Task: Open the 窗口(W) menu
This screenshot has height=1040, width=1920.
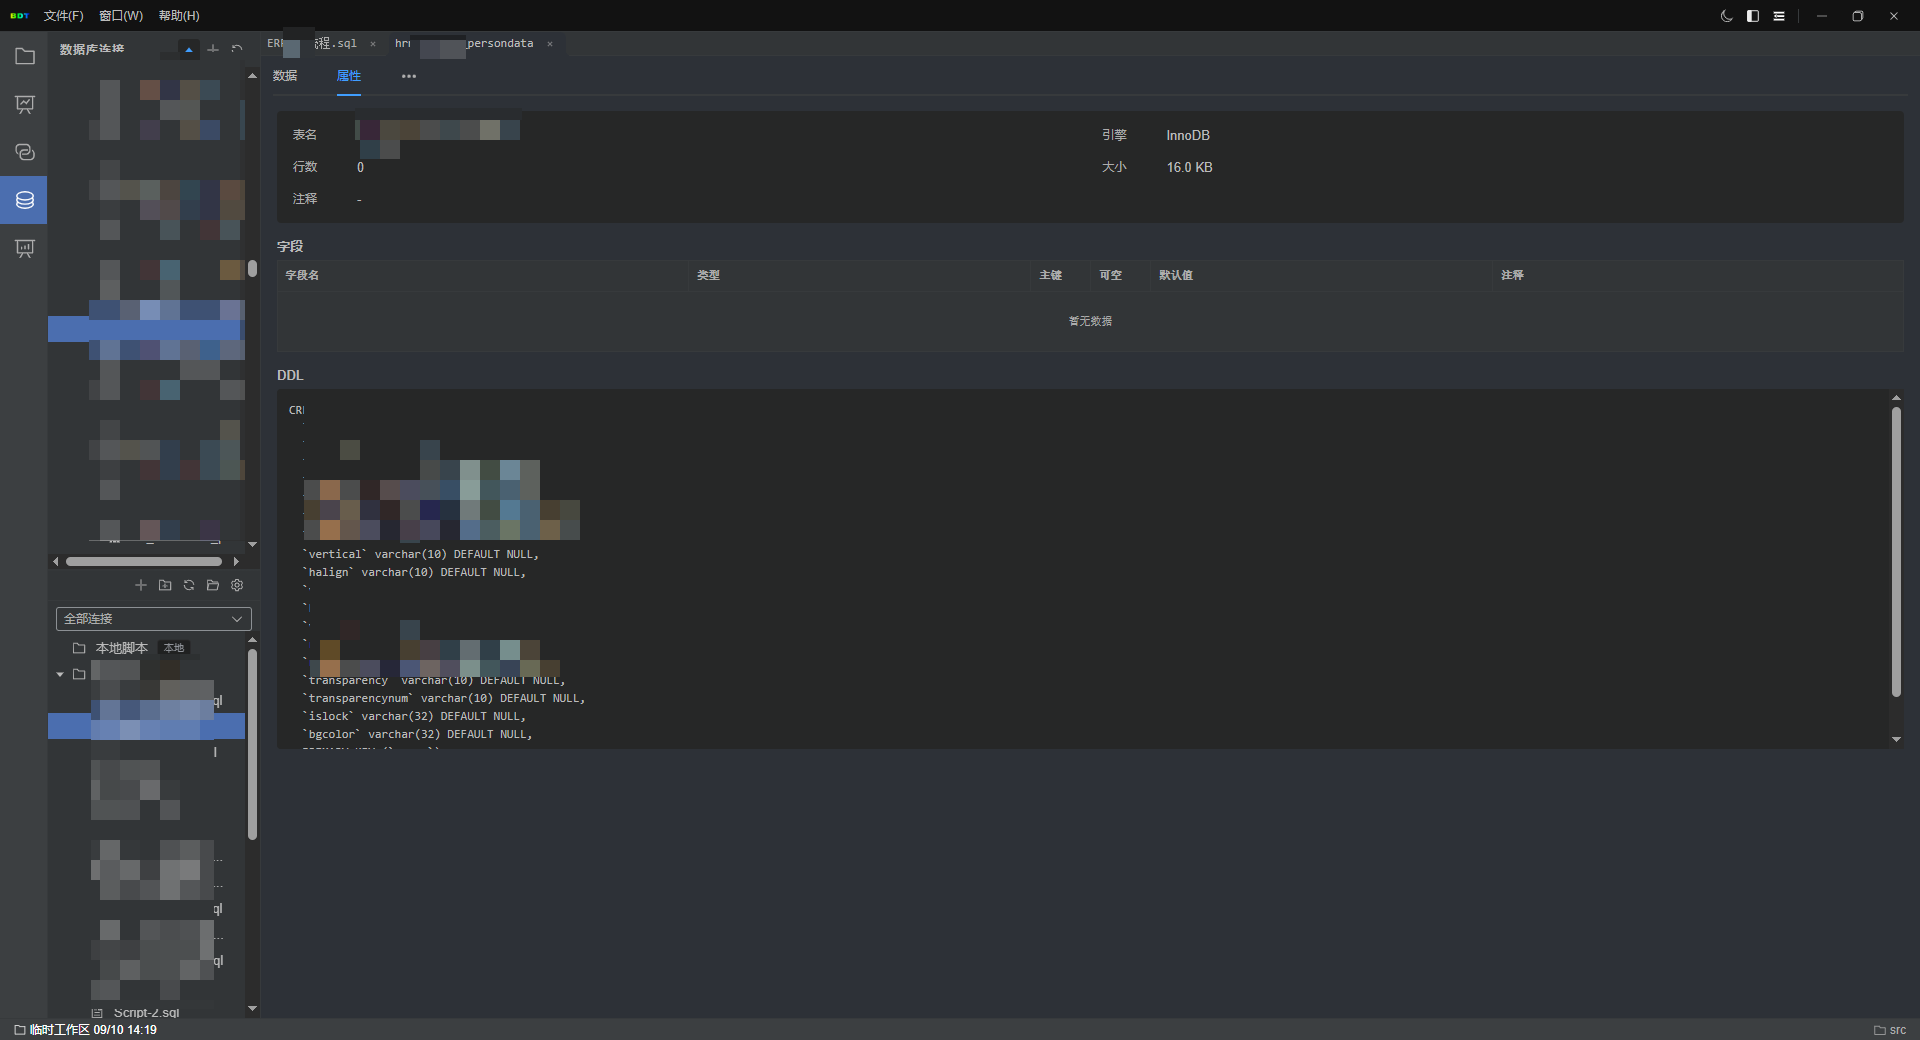Action: point(121,16)
